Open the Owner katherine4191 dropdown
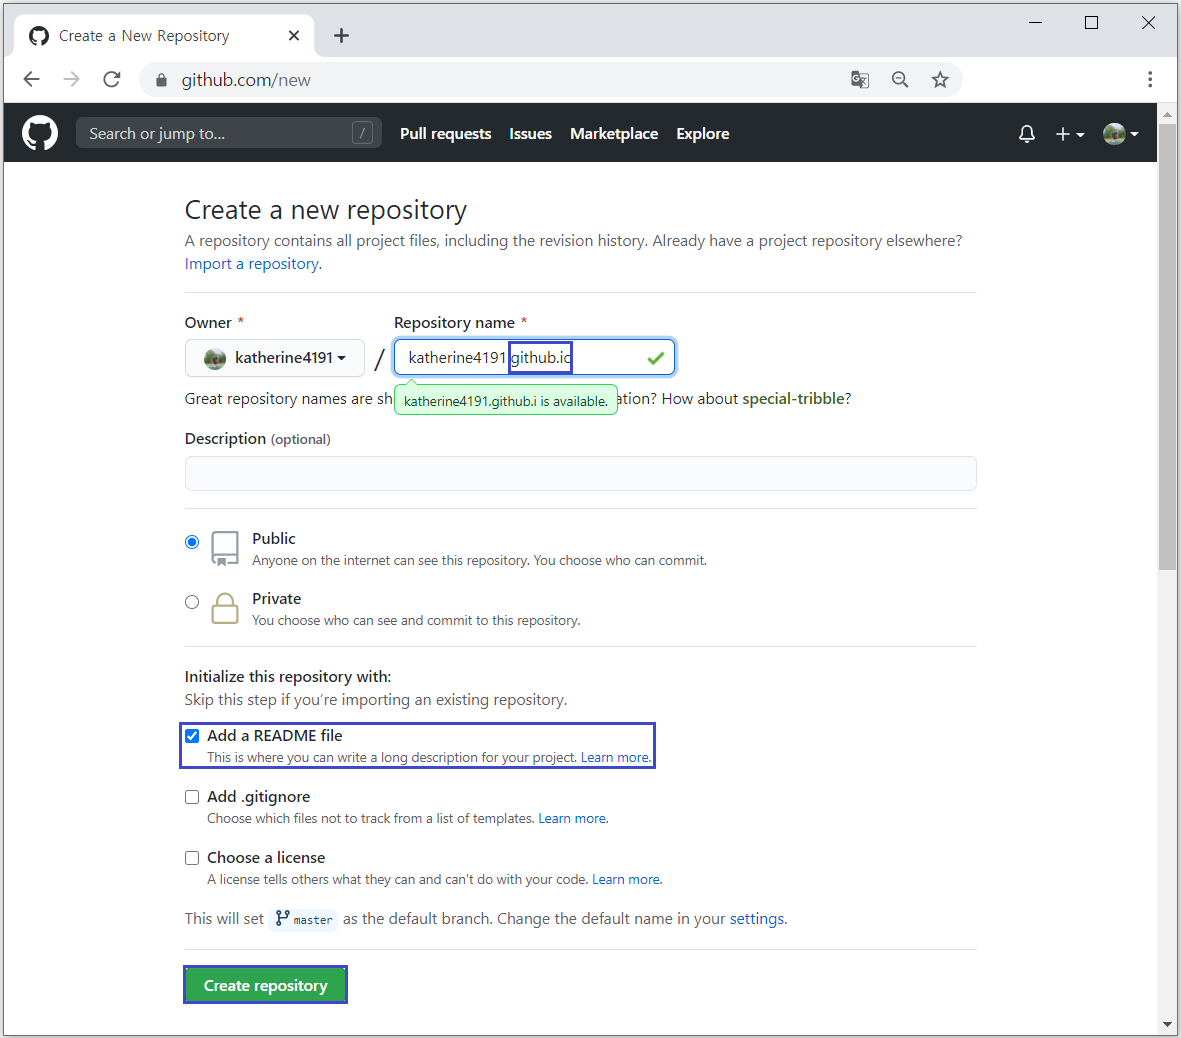 click(275, 358)
